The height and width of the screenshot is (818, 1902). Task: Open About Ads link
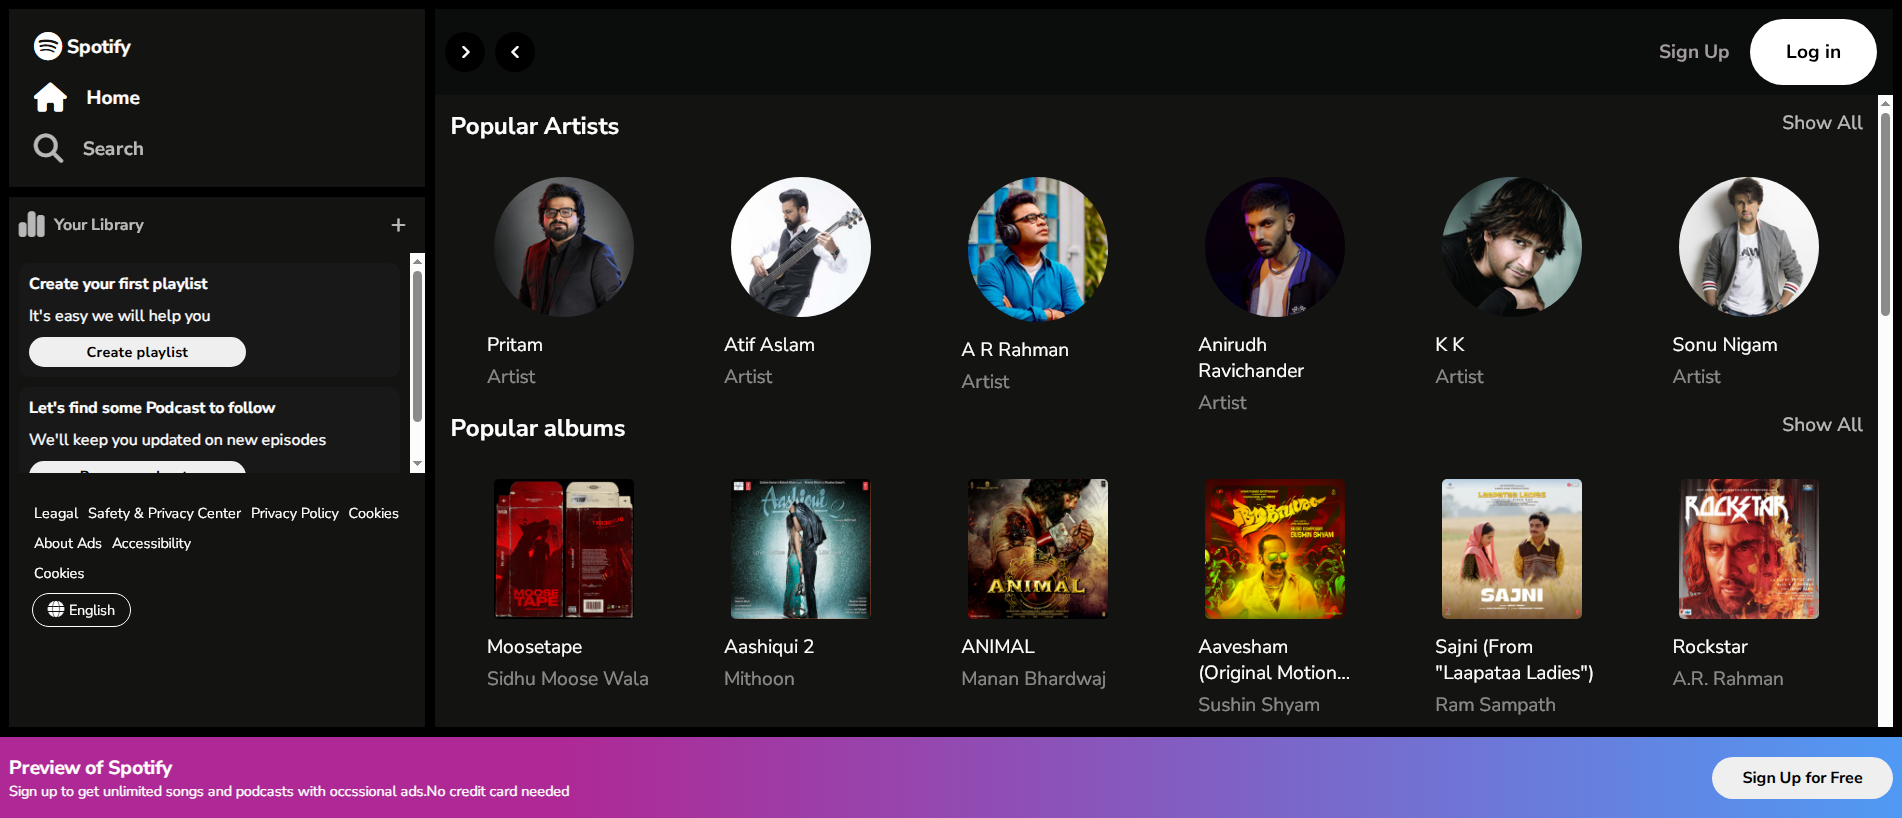[x=68, y=543]
